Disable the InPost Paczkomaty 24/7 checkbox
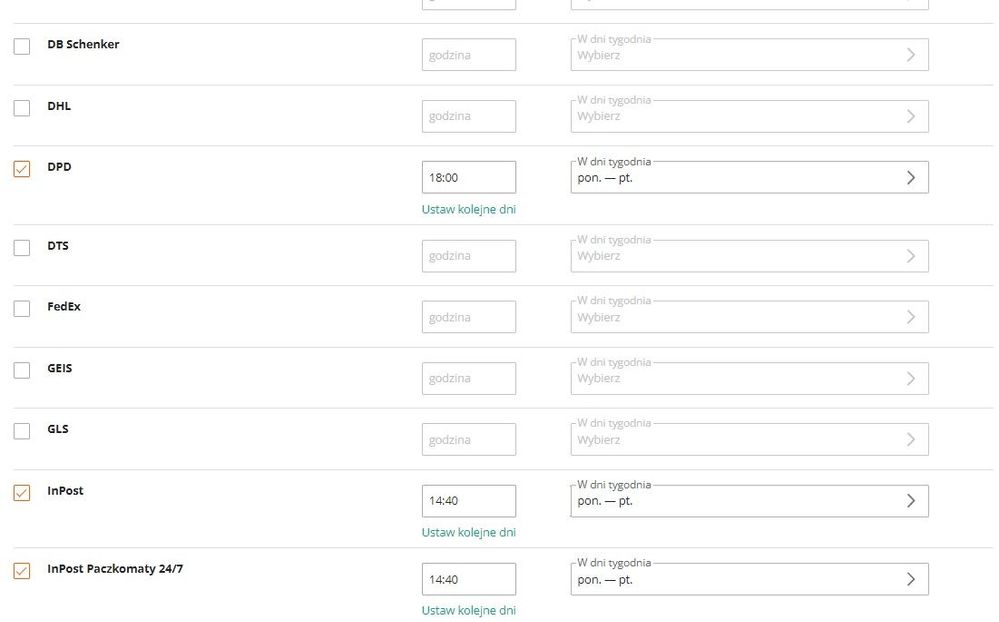Image resolution: width=999 pixels, height=622 pixels. click(22, 571)
